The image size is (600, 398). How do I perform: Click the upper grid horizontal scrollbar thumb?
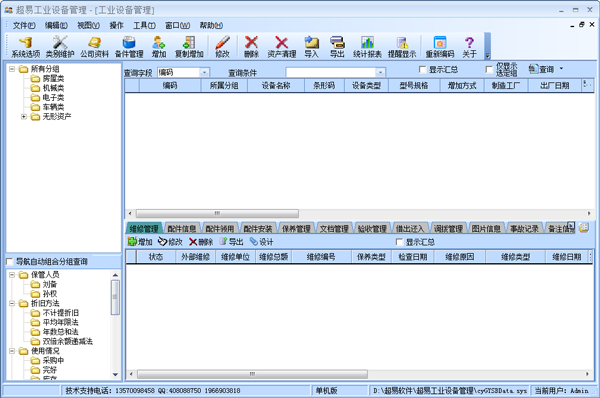pyautogui.click(x=217, y=213)
